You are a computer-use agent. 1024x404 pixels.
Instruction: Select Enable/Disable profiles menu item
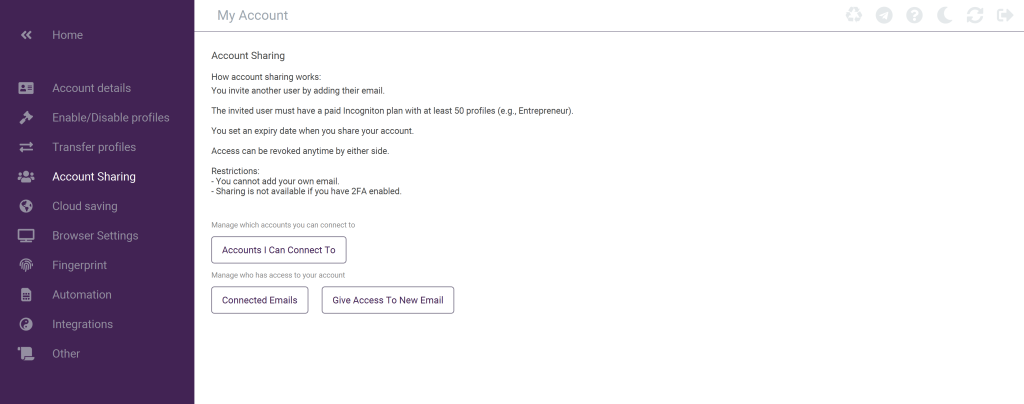(x=110, y=118)
